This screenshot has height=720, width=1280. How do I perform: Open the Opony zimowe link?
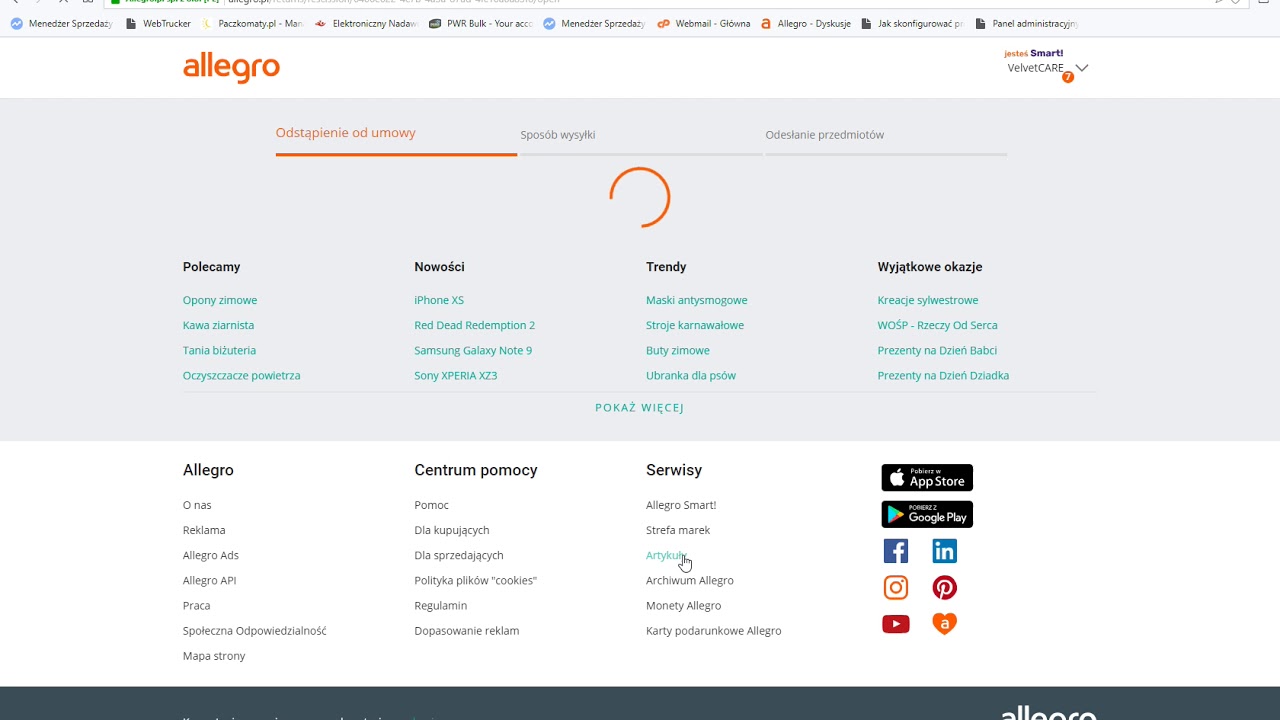tap(220, 300)
